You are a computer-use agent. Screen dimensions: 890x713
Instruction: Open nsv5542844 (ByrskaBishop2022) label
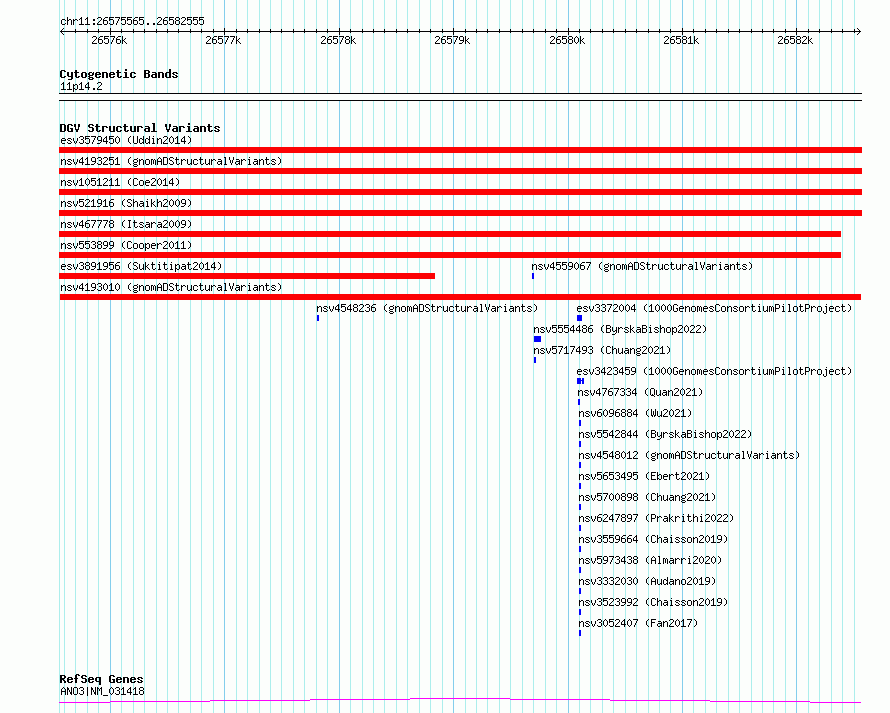[x=665, y=434]
